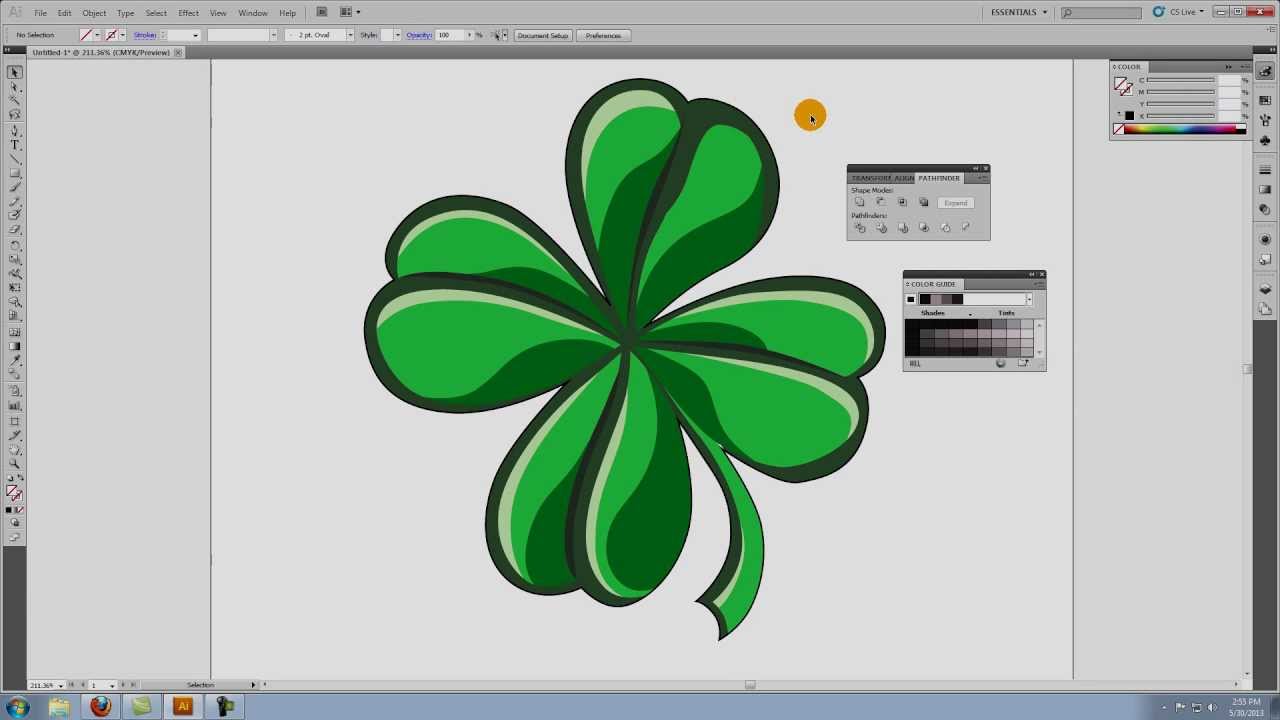Open the 2 pt. Oval brush dropdown
The height and width of the screenshot is (720, 1280).
point(349,35)
